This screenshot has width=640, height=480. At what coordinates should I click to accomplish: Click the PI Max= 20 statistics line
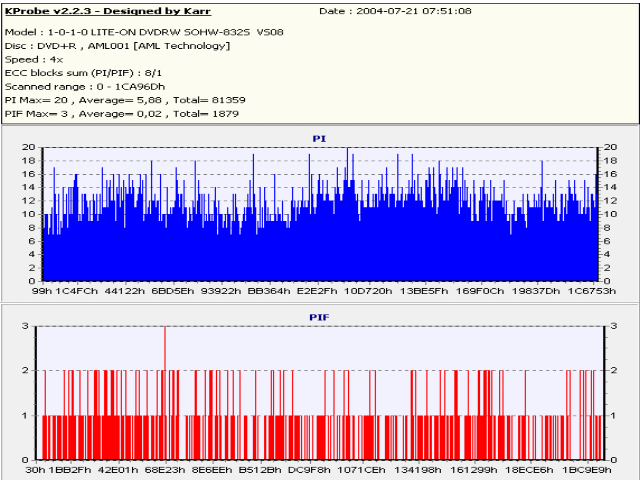(125, 100)
